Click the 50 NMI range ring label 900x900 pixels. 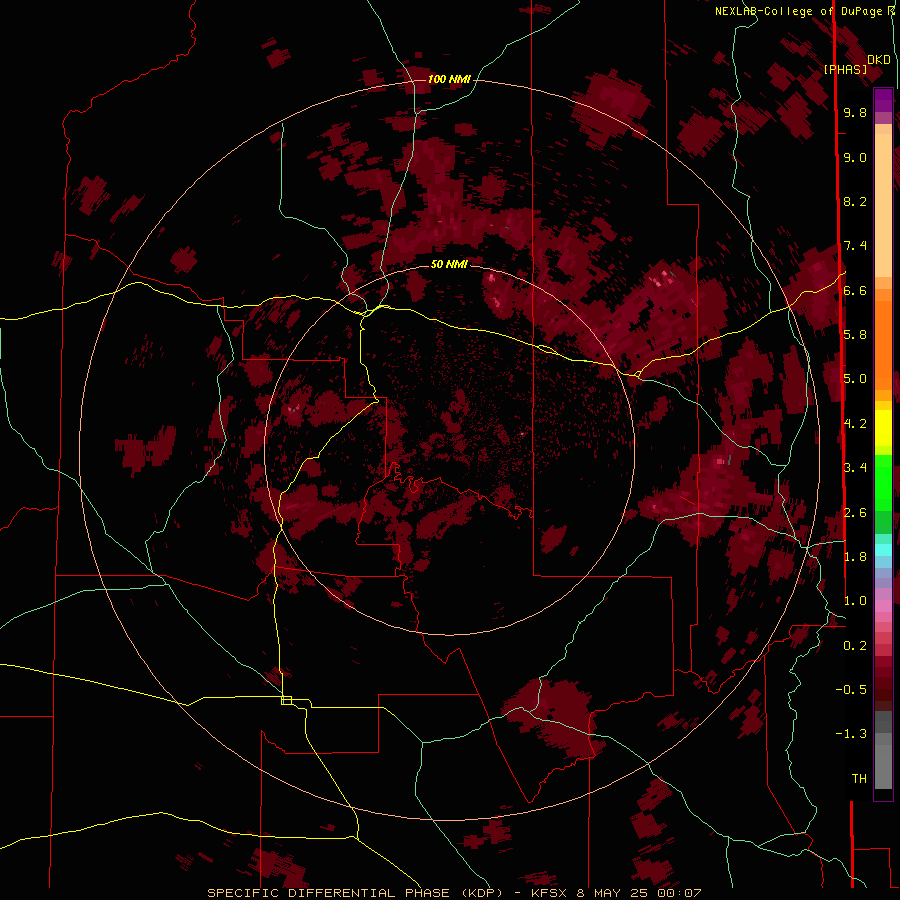coord(449,264)
